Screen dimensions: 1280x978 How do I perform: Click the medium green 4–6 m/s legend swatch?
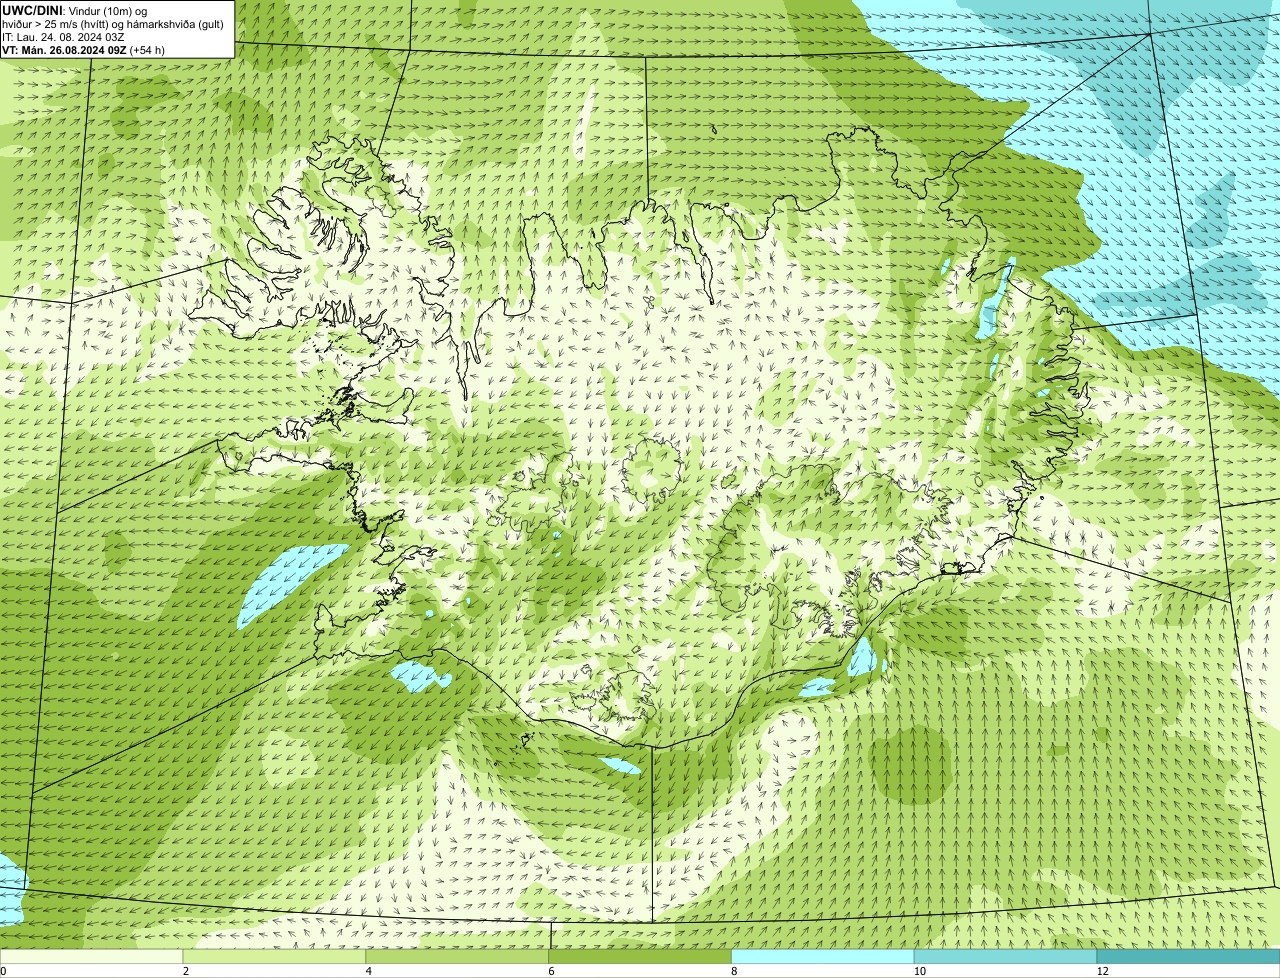coord(457,956)
